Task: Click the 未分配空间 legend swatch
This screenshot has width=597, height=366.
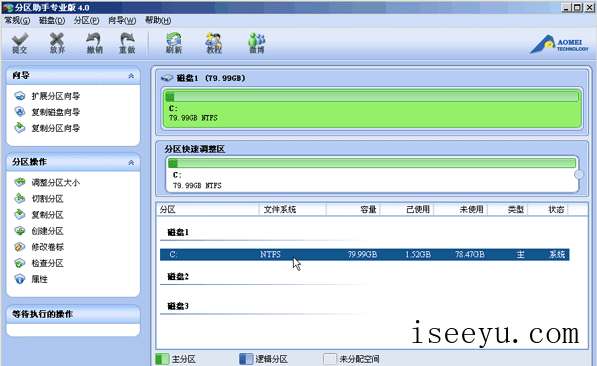Action: pos(330,359)
